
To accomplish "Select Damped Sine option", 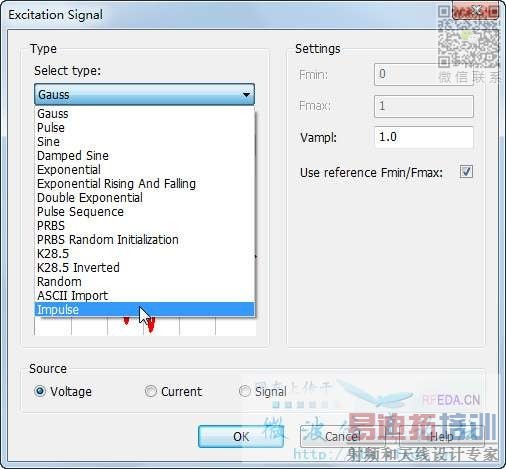I will (x=145, y=156).
